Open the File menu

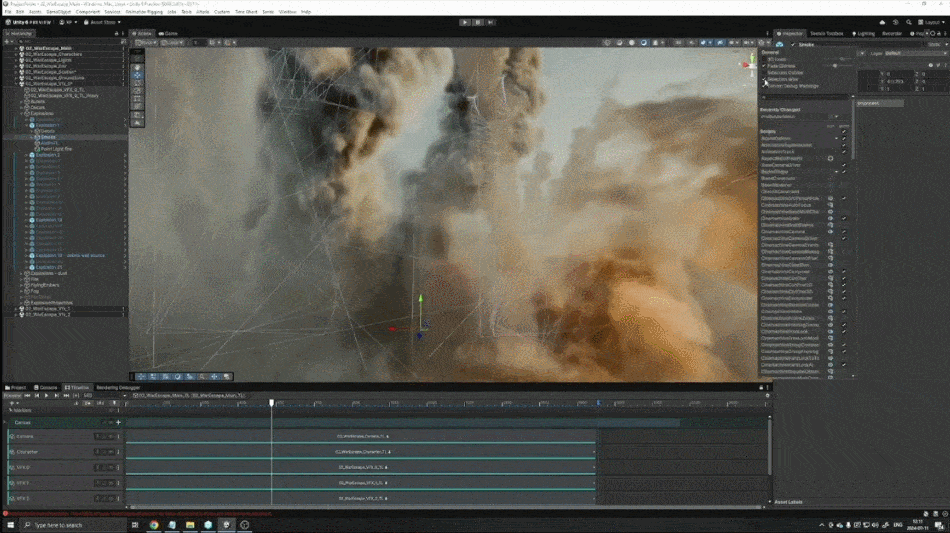(8, 12)
